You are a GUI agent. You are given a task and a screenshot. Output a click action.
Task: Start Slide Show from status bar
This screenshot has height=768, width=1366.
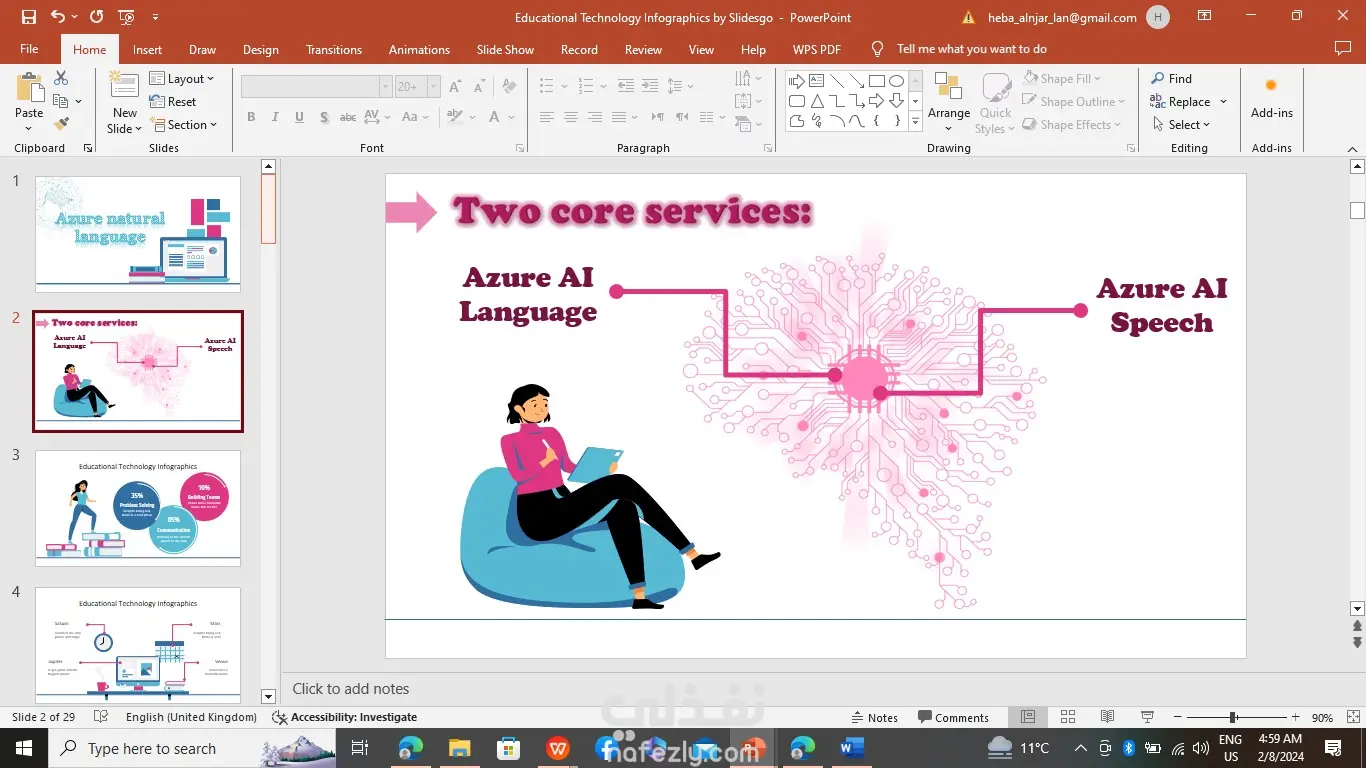[1147, 717]
